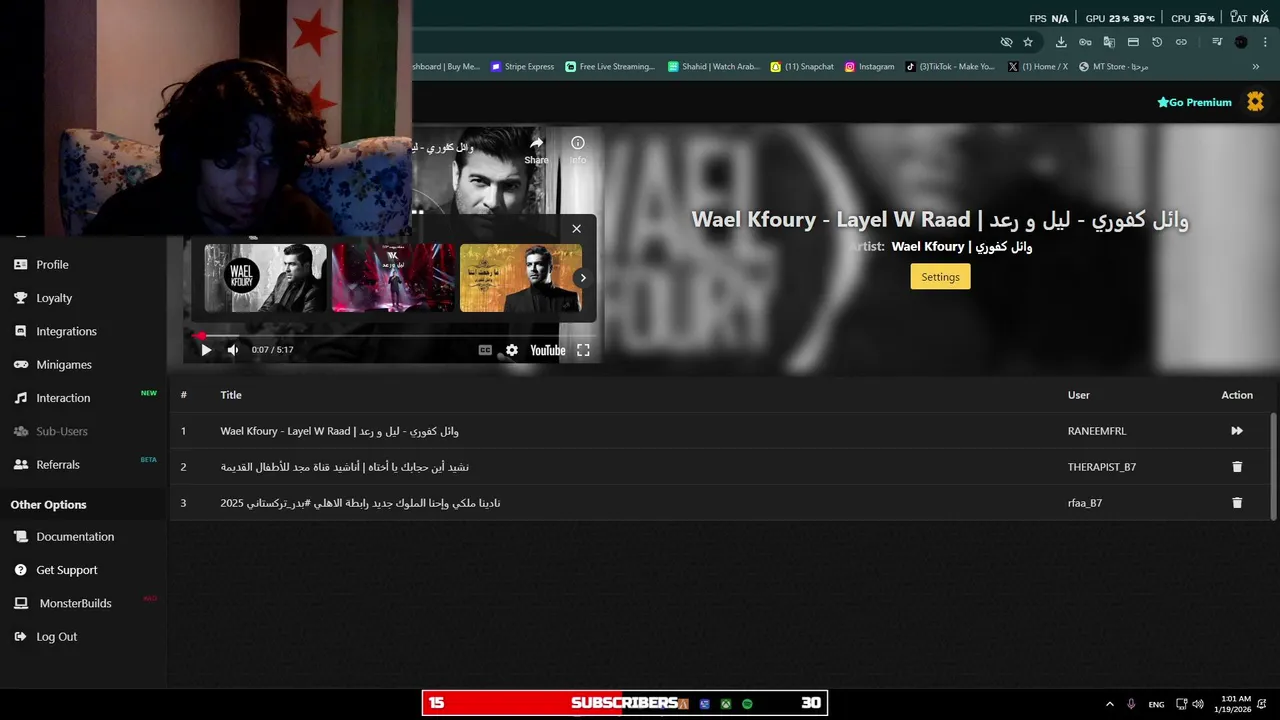Open the MT Store bookmark
The image size is (1280, 720).
coord(1114,67)
